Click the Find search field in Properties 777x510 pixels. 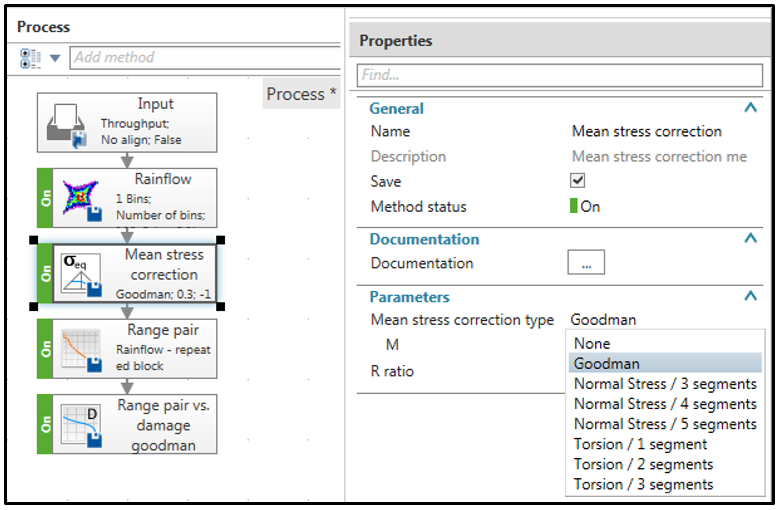click(559, 75)
